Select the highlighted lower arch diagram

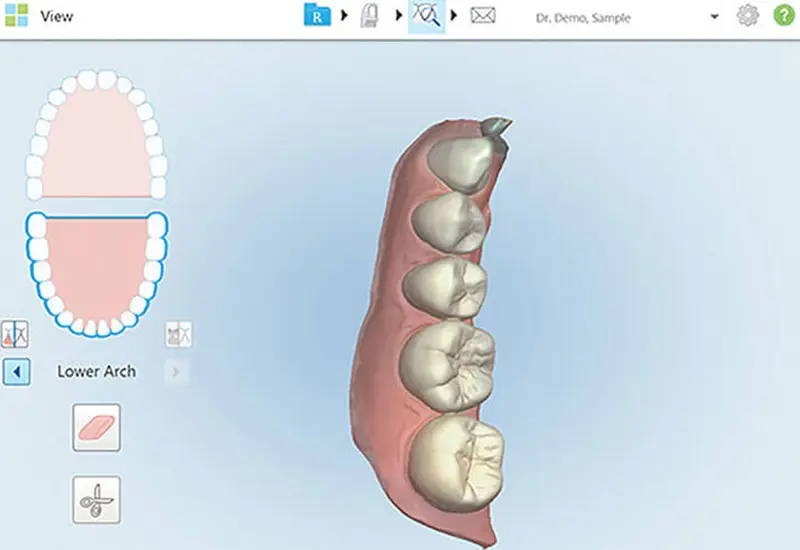coord(96,274)
